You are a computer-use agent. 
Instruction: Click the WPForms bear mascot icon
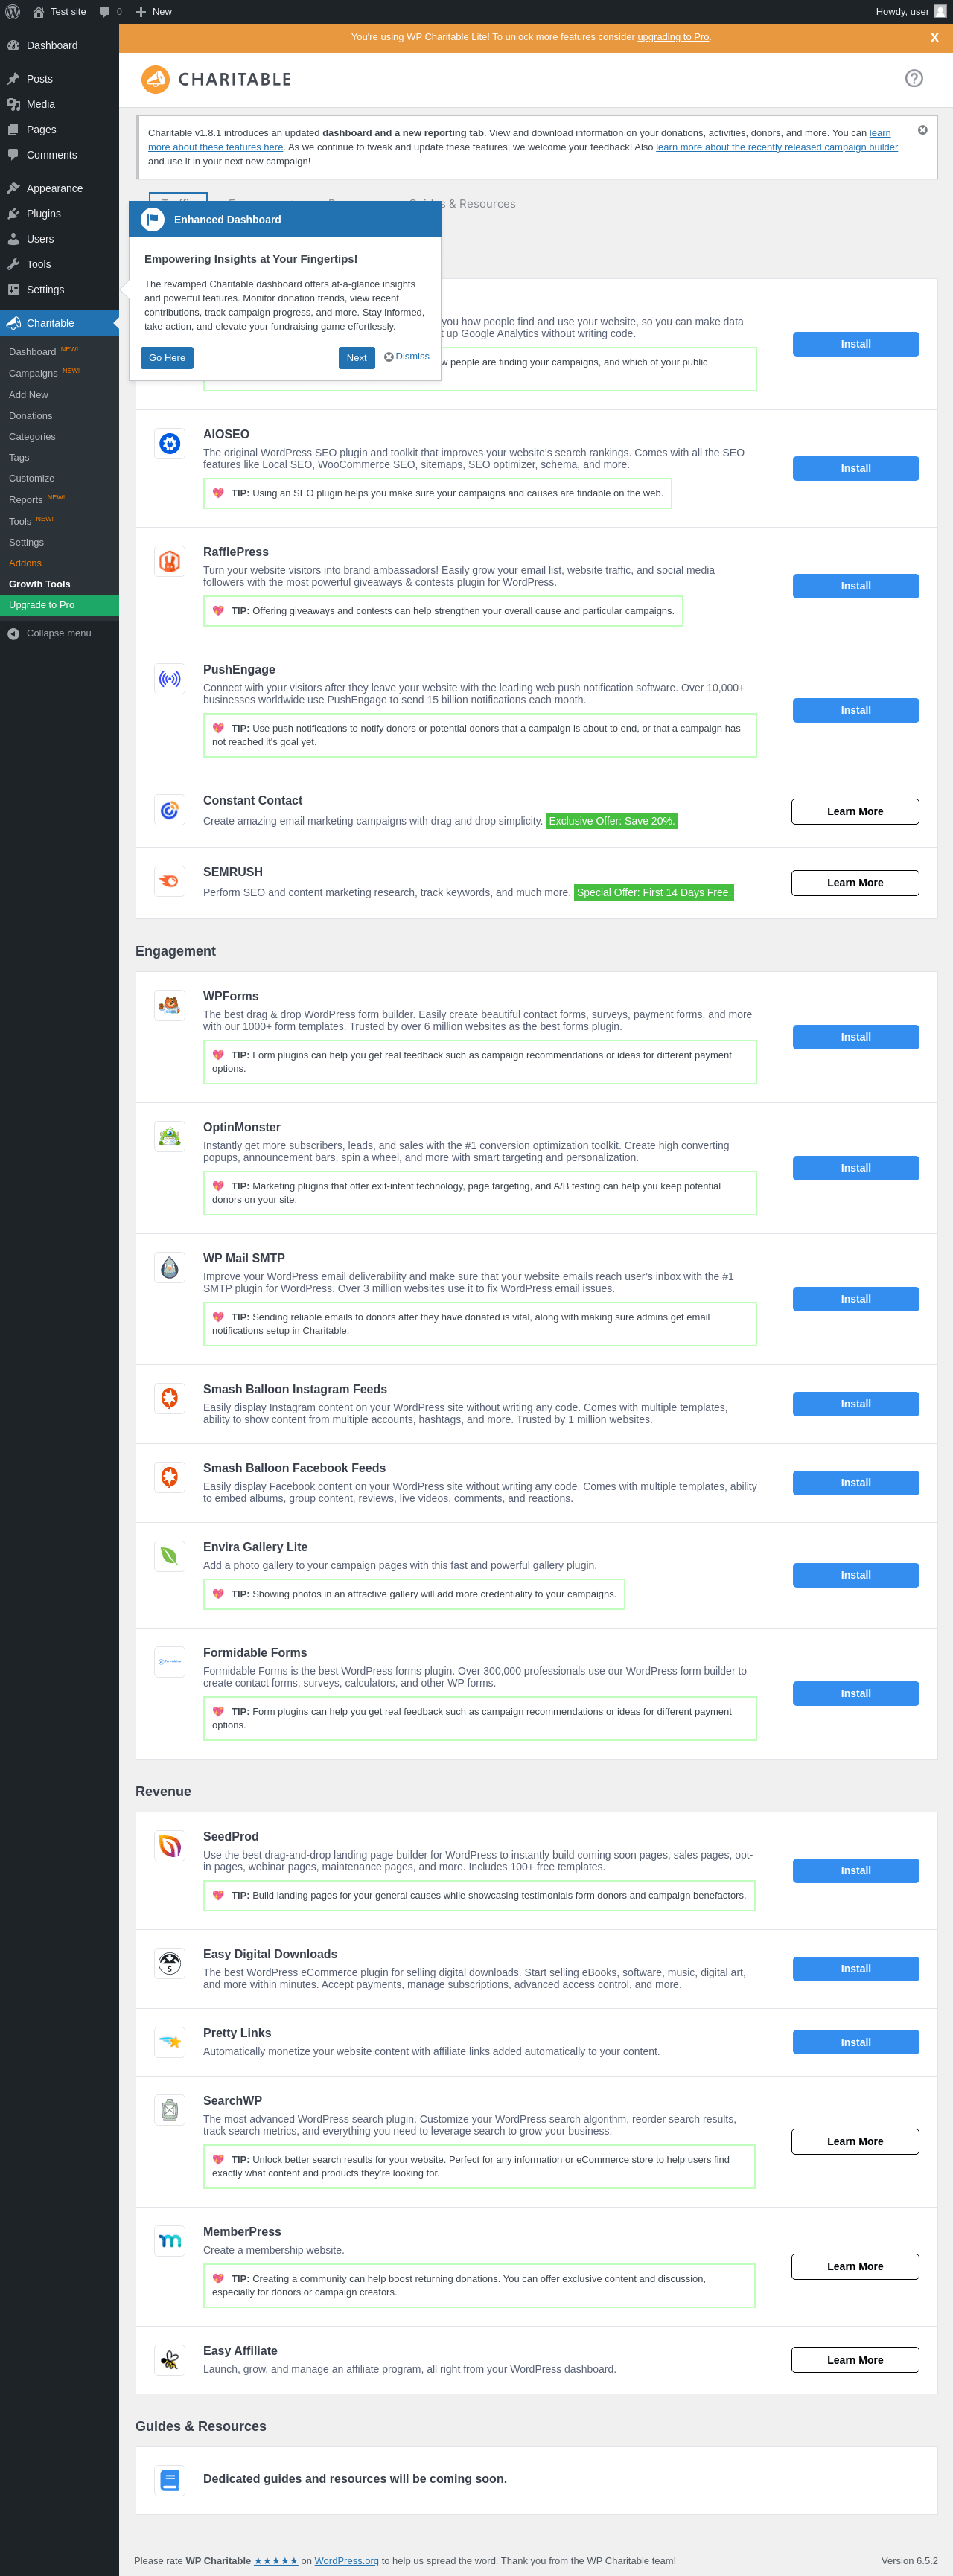click(x=170, y=1005)
